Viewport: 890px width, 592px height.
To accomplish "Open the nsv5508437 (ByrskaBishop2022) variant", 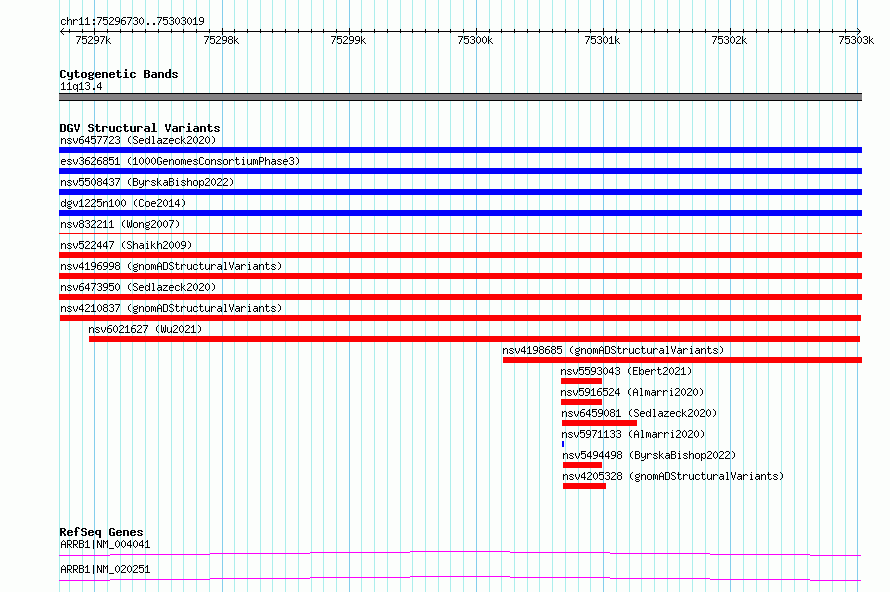I will pos(147,182).
